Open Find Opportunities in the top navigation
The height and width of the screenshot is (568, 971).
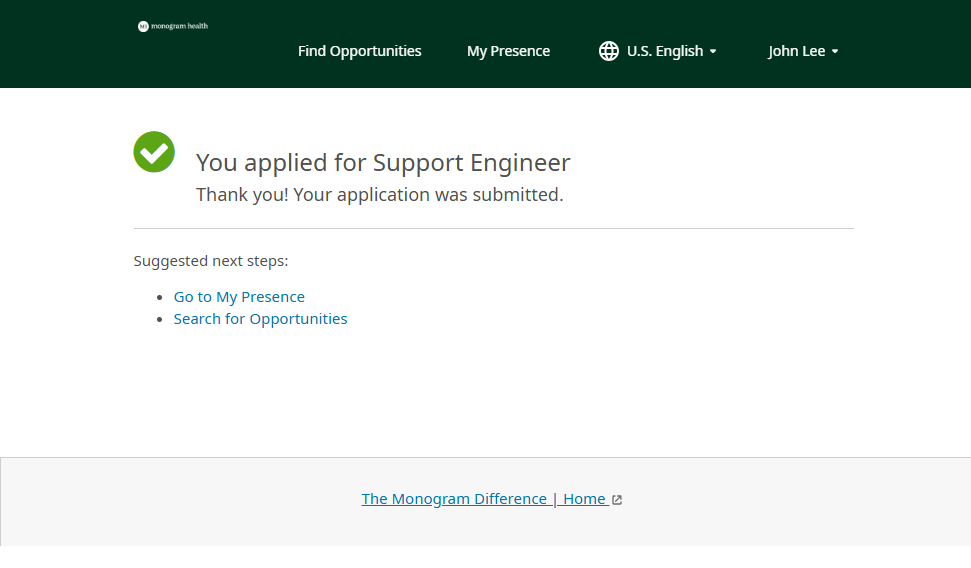(359, 51)
